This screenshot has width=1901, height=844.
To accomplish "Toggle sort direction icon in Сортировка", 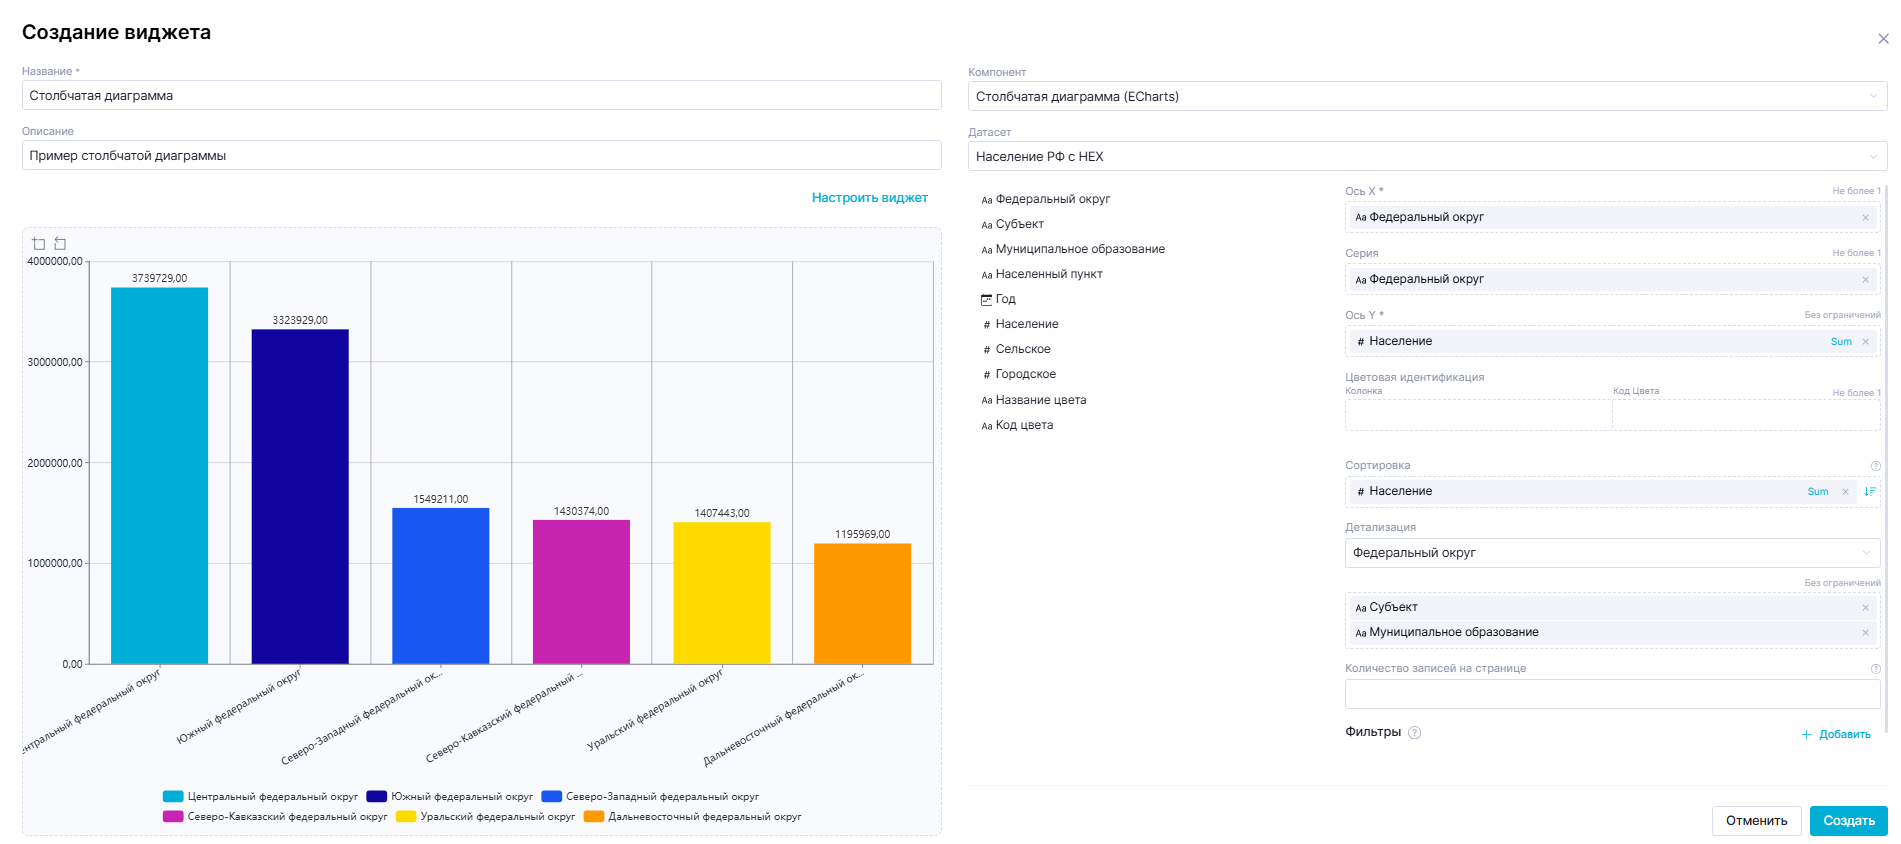I will (x=1869, y=491).
